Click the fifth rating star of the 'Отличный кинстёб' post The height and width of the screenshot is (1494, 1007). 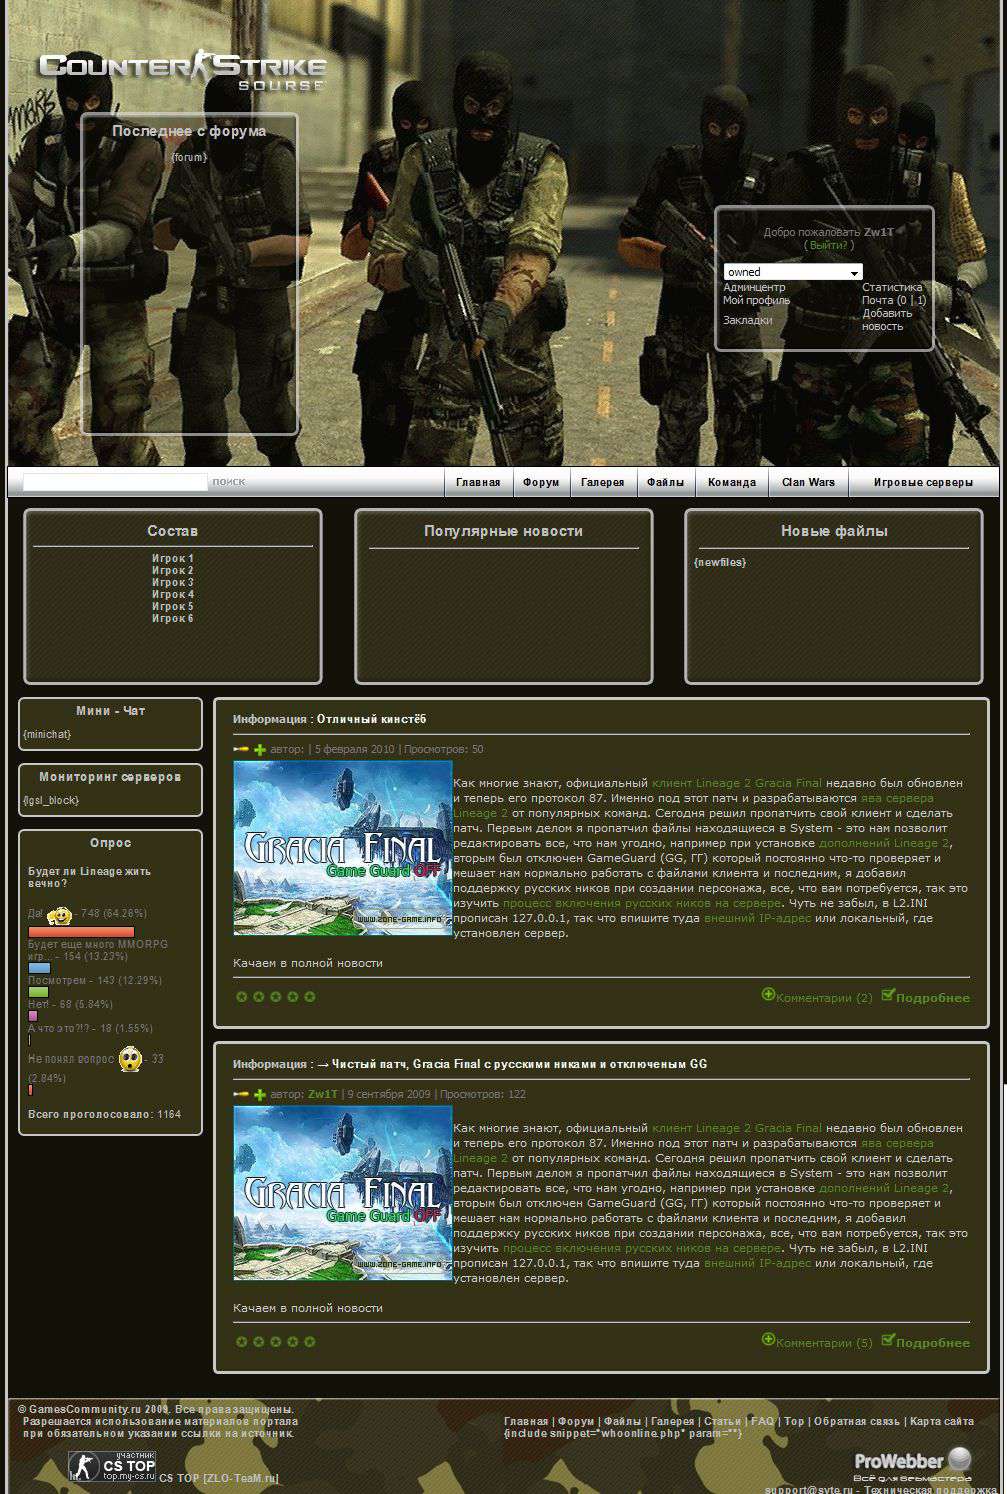pos(310,996)
